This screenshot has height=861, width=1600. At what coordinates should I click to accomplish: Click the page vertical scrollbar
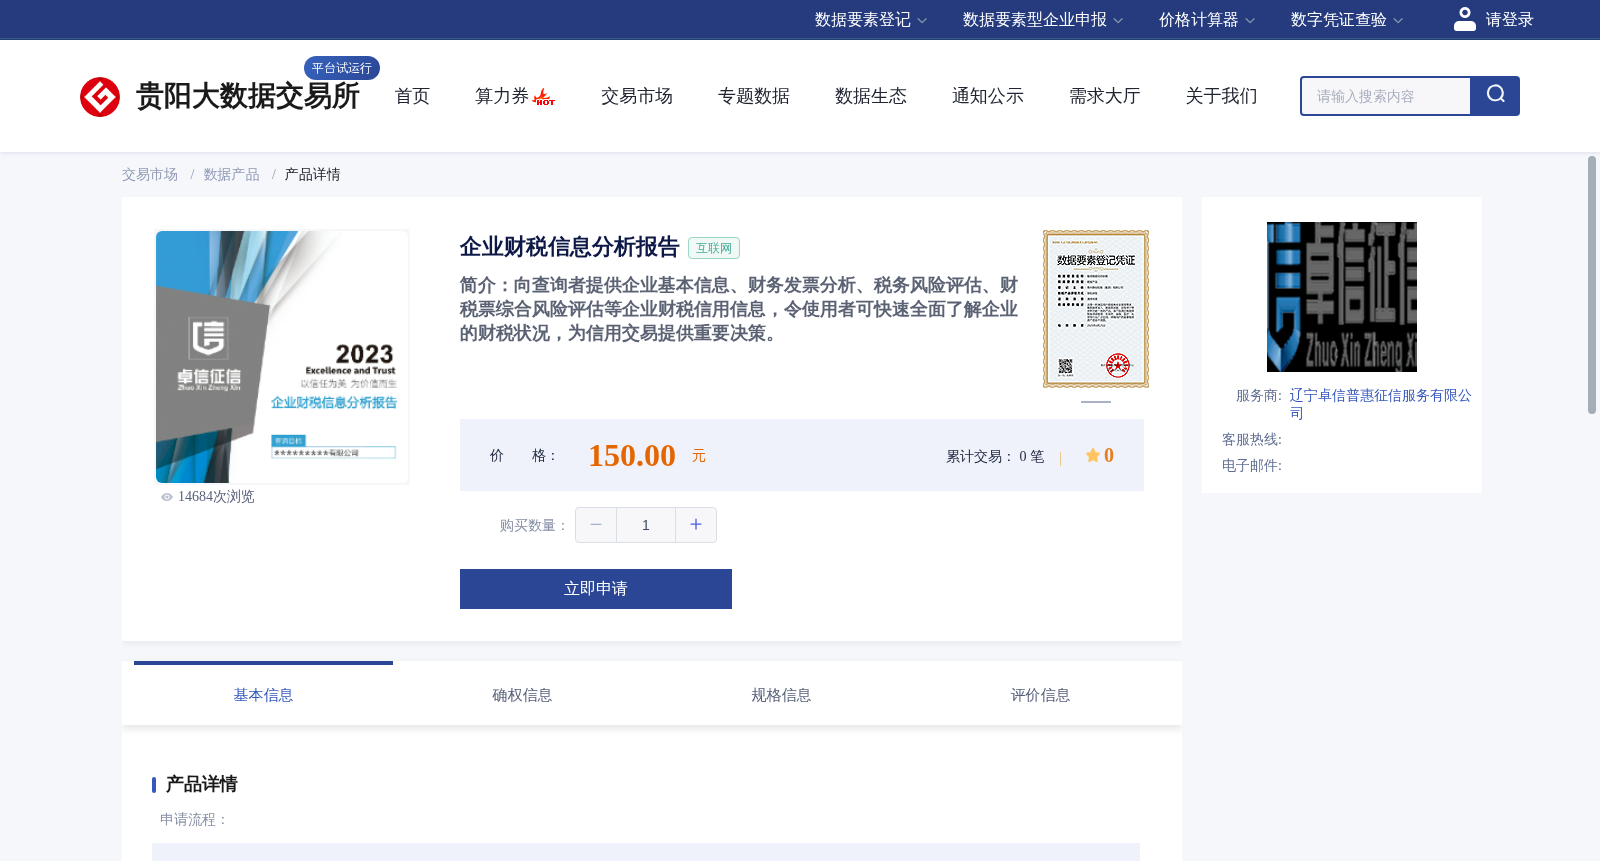coord(1592,285)
